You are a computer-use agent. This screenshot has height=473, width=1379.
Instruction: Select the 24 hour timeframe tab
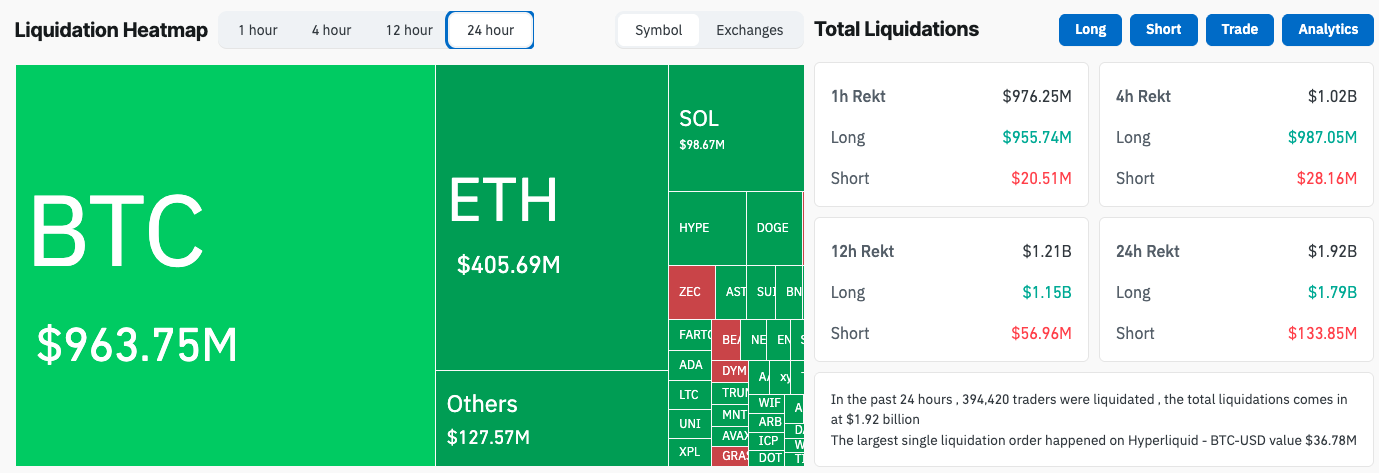(490, 30)
